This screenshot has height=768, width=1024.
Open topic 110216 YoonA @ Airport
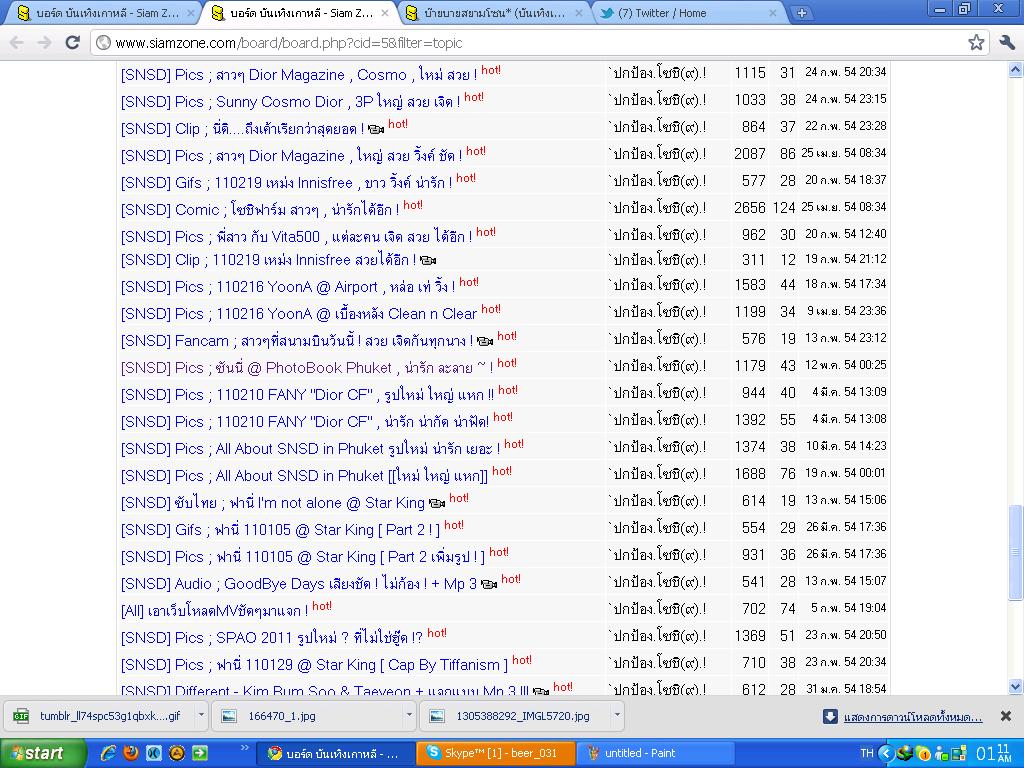pyautogui.click(x=288, y=287)
